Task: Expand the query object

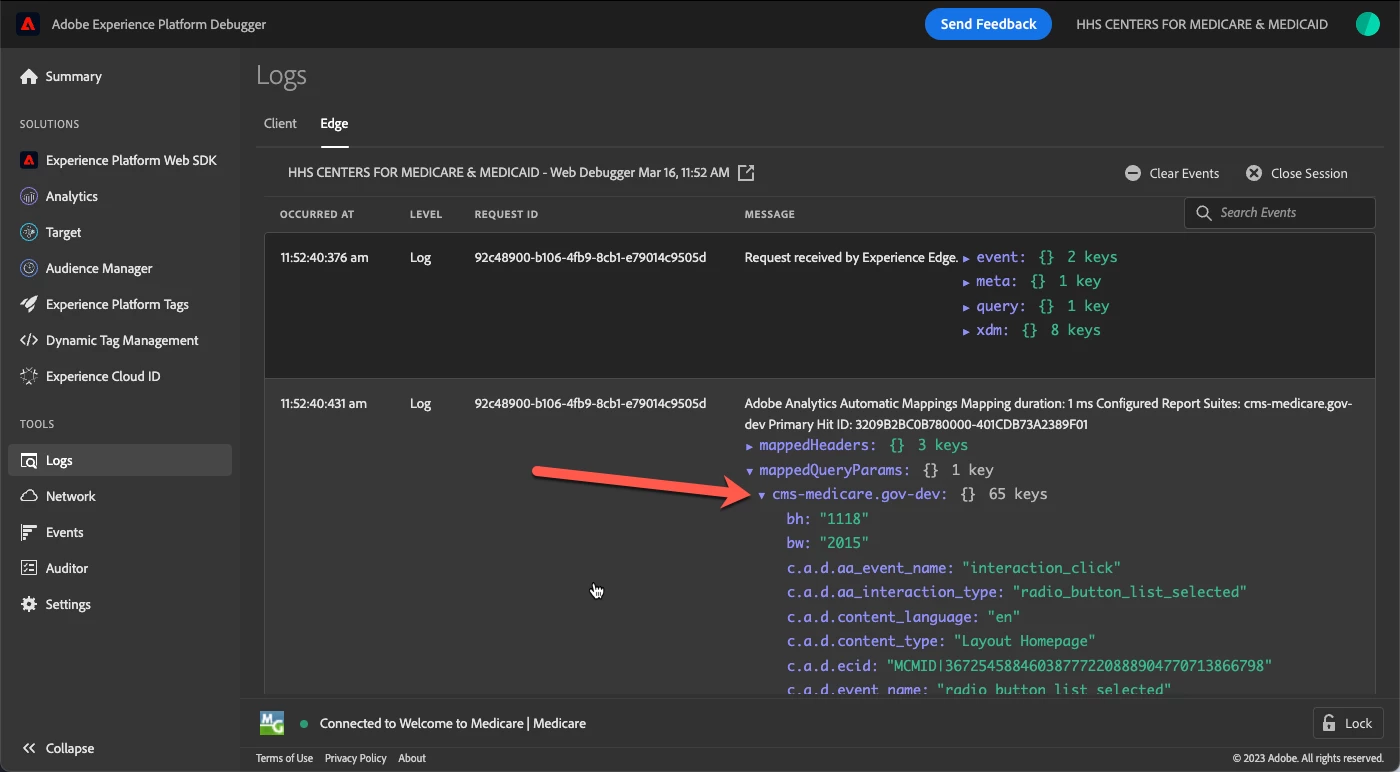Action: (966, 307)
